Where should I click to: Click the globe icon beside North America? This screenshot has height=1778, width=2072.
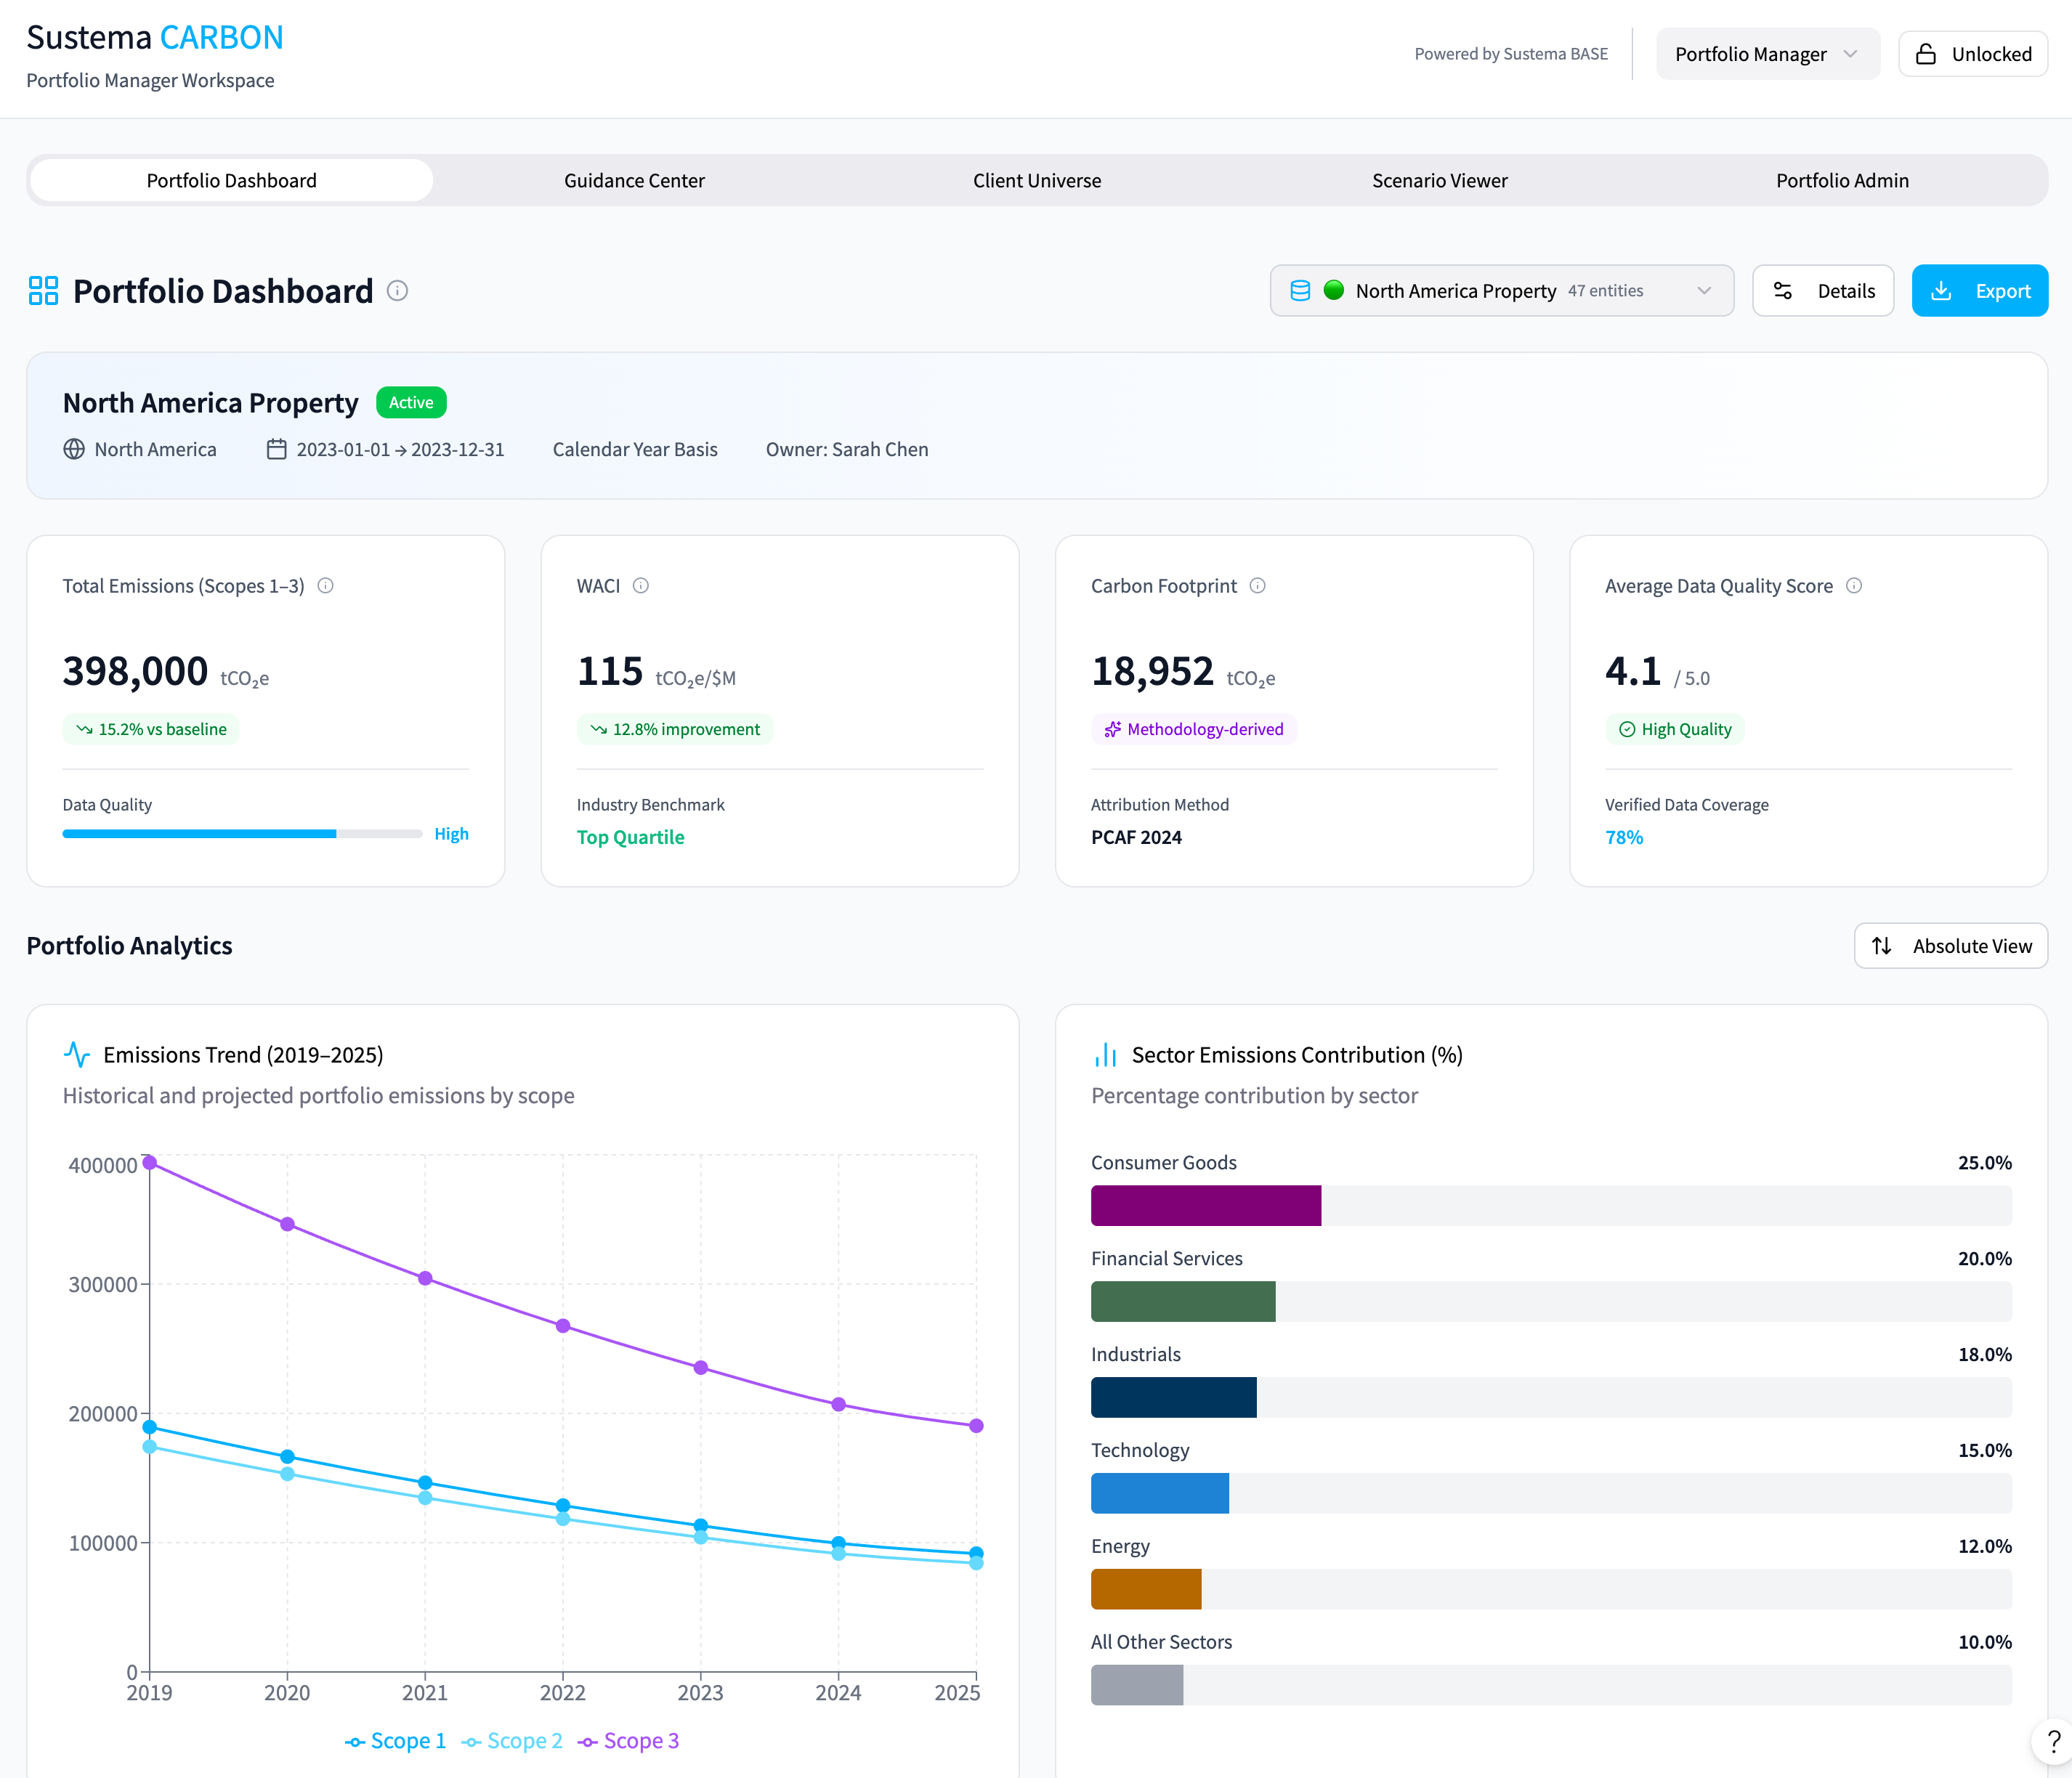74,449
